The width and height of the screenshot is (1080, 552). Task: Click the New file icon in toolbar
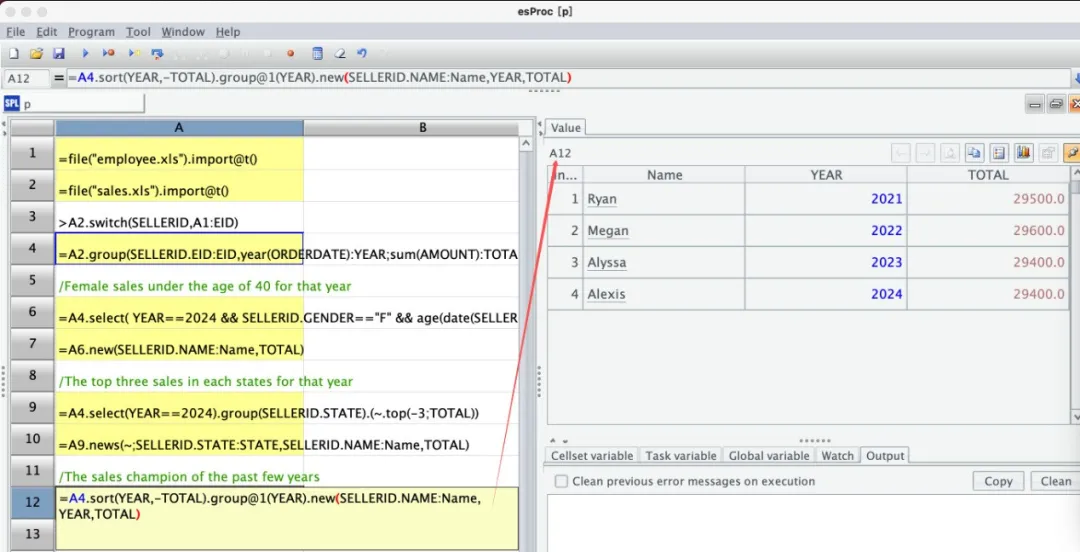[13, 53]
